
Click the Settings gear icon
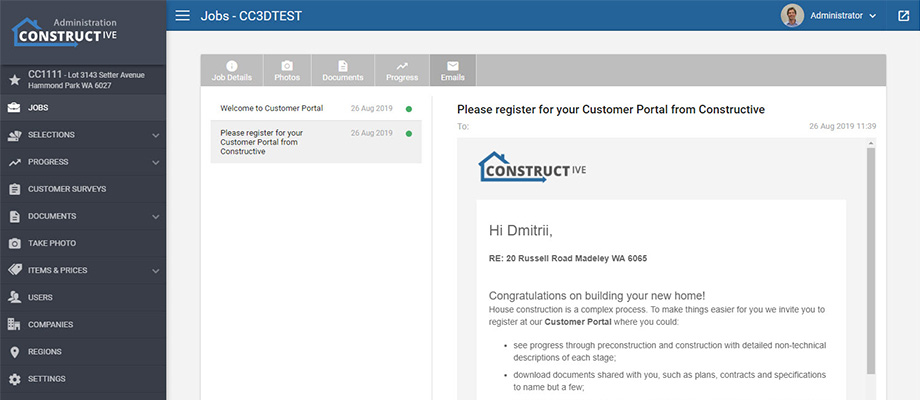tap(15, 379)
